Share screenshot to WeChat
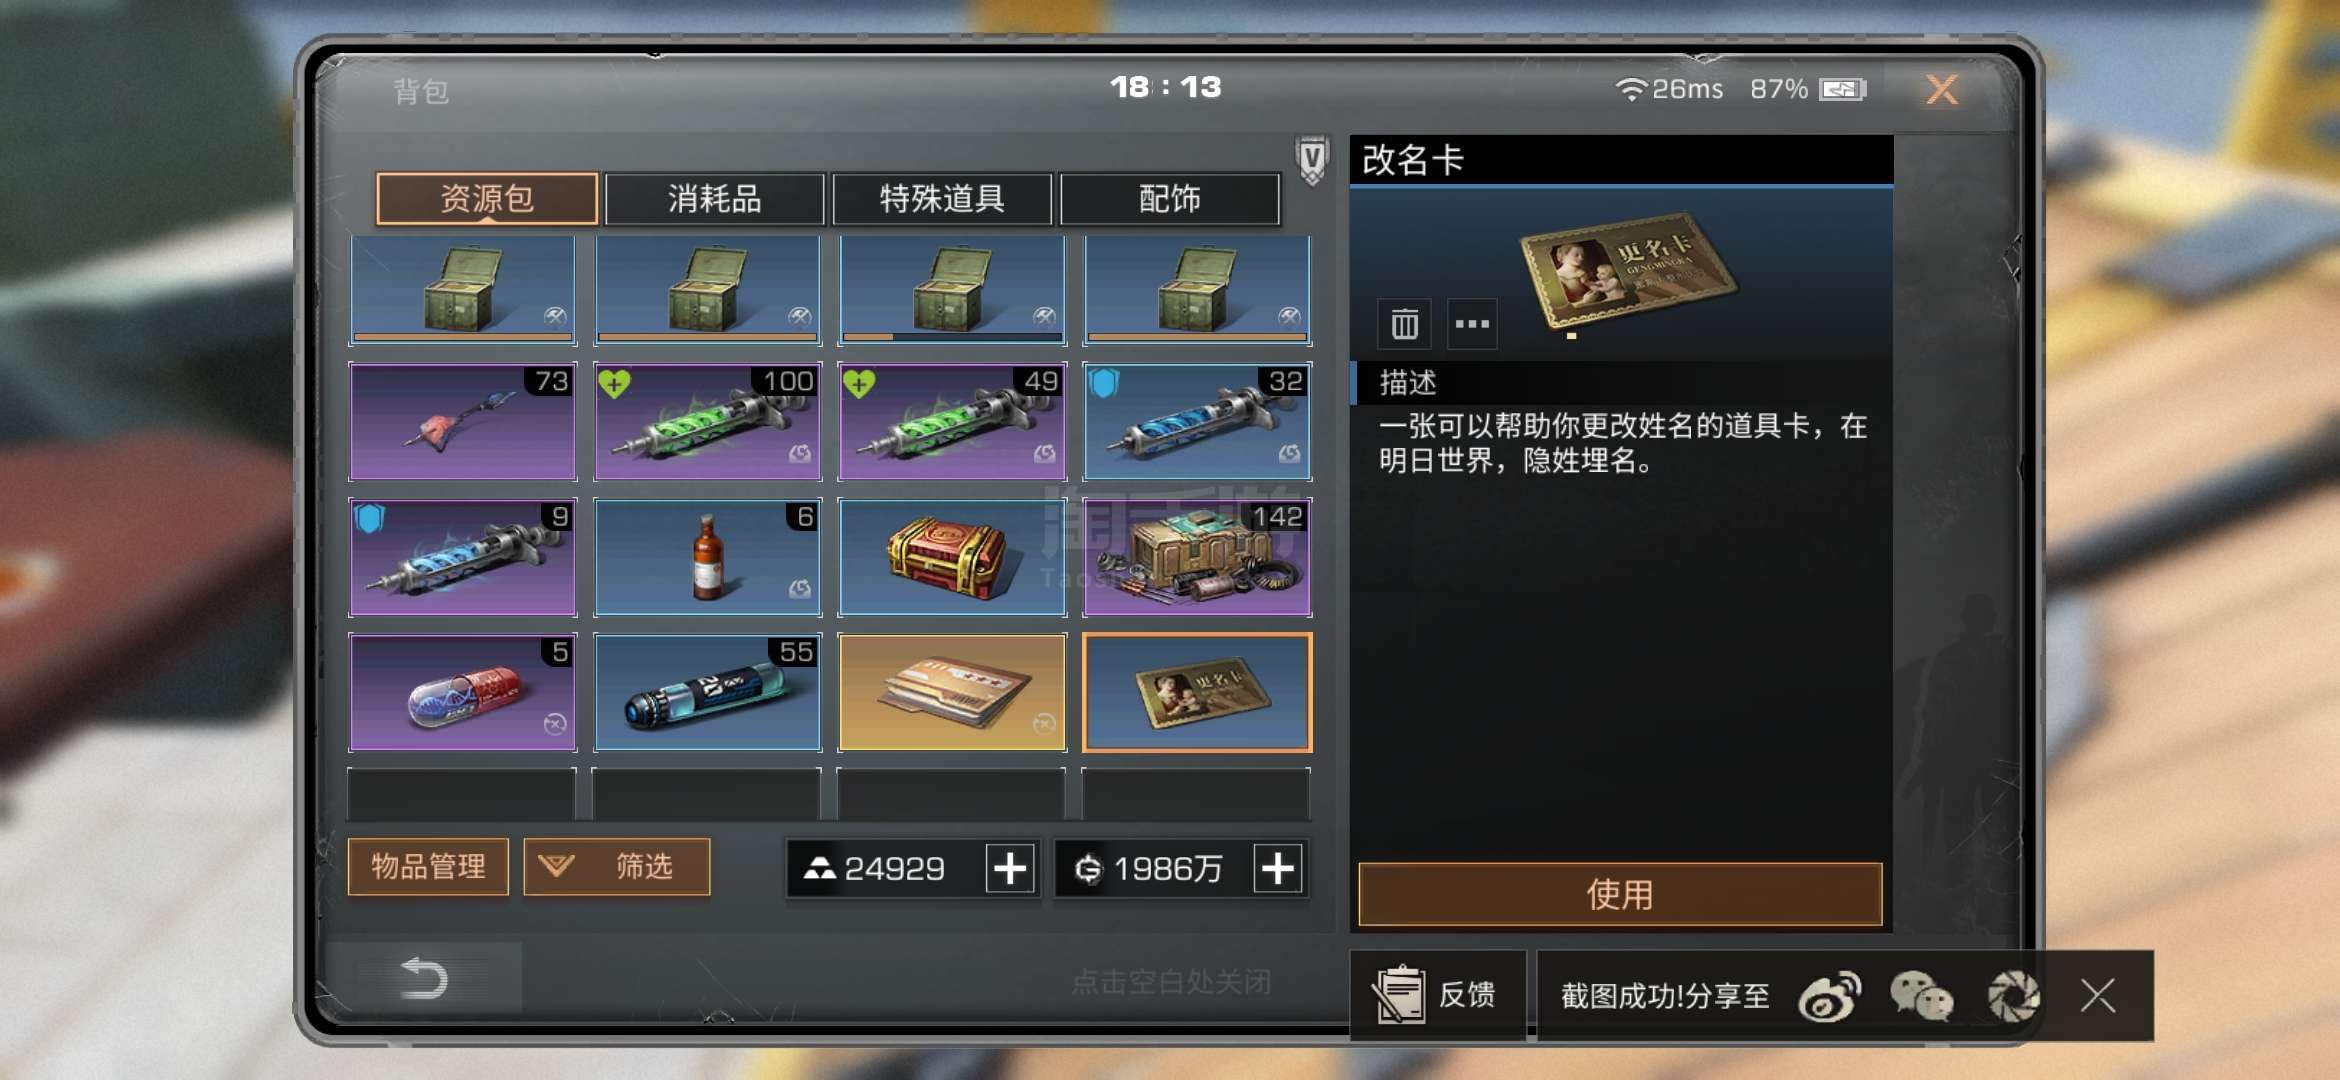The height and width of the screenshot is (1080, 2340). coord(1921,996)
